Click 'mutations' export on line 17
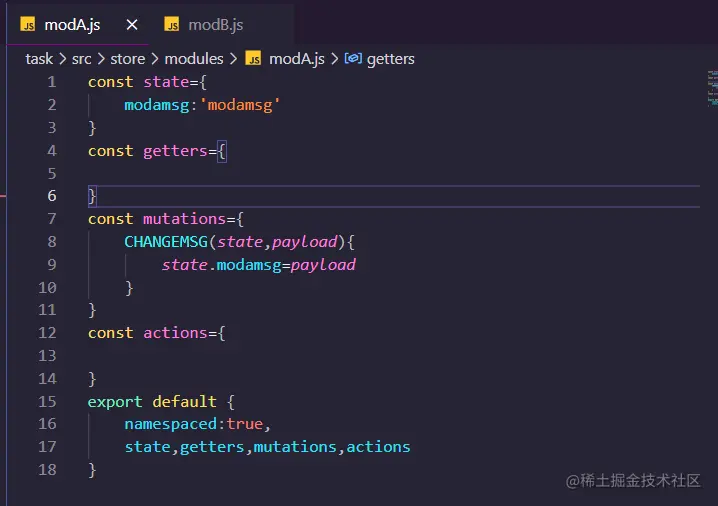 295,447
